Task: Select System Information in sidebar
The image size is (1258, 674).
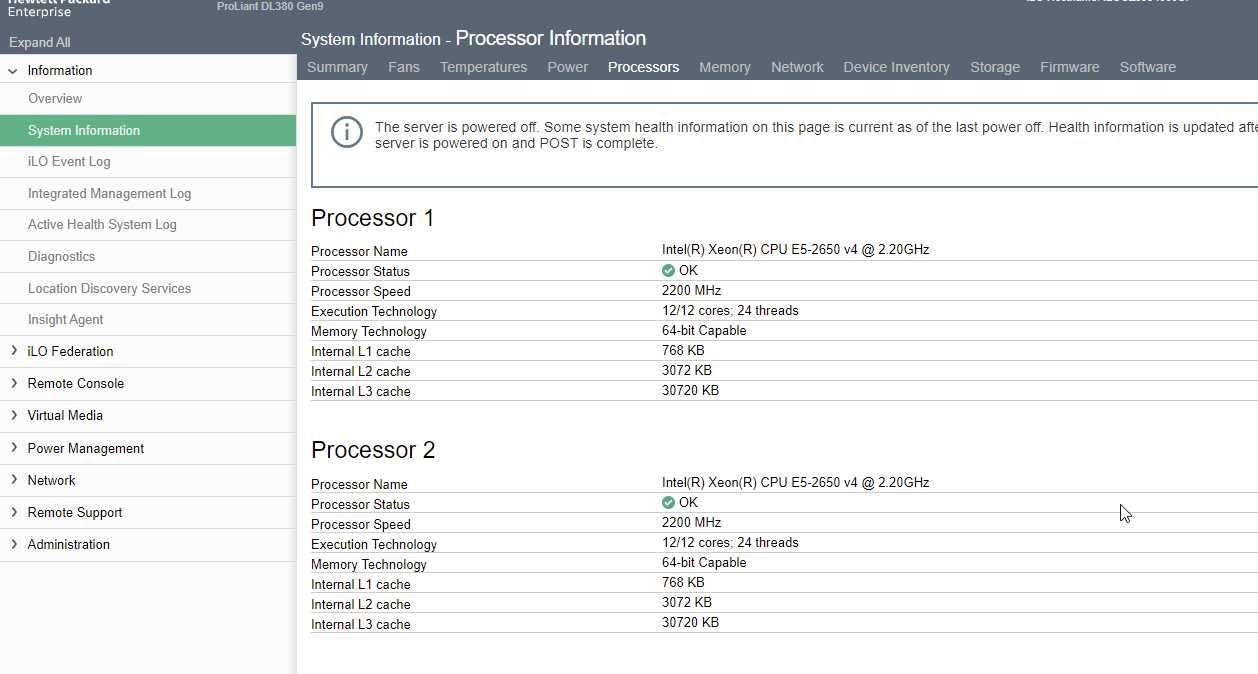Action: point(148,130)
